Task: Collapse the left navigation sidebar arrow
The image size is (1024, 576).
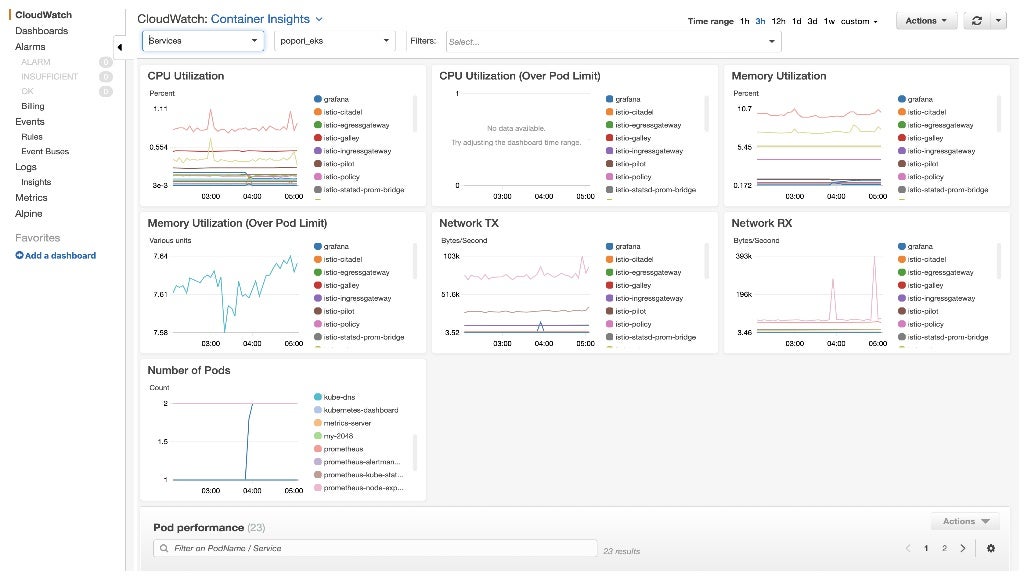Action: [120, 47]
